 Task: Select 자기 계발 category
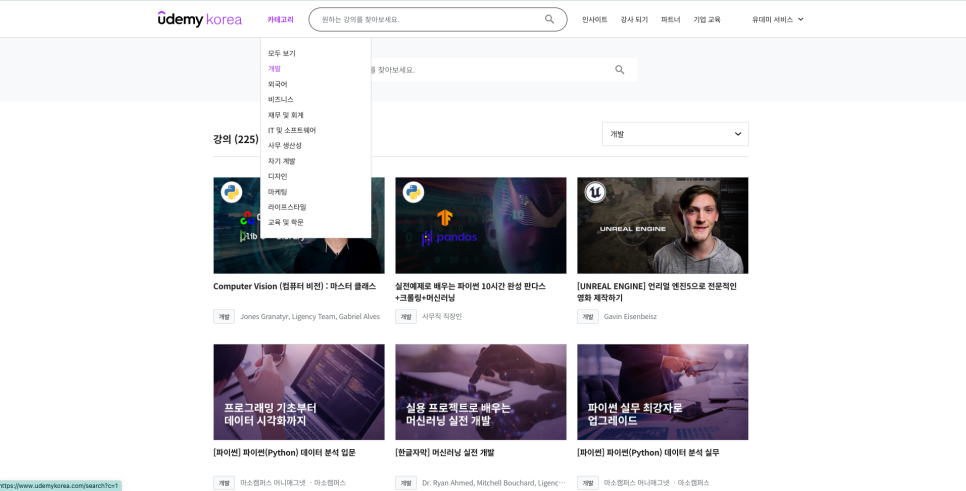click(282, 161)
